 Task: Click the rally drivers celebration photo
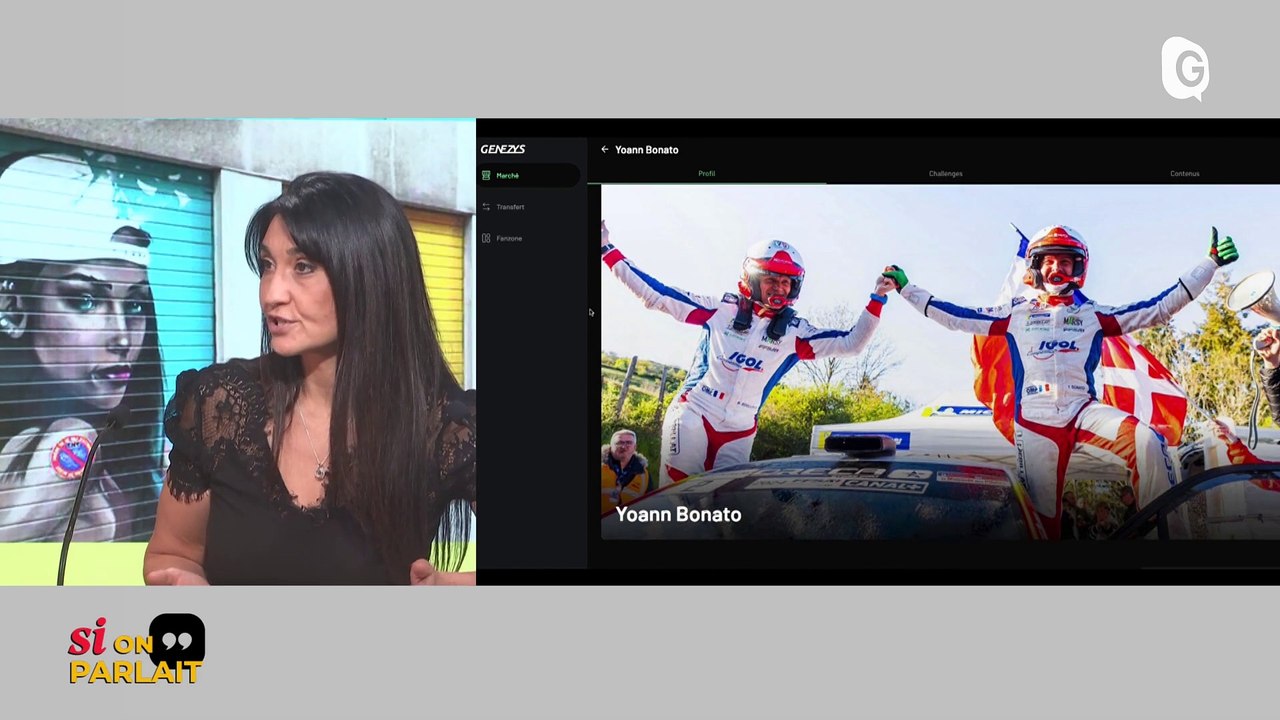(x=940, y=362)
